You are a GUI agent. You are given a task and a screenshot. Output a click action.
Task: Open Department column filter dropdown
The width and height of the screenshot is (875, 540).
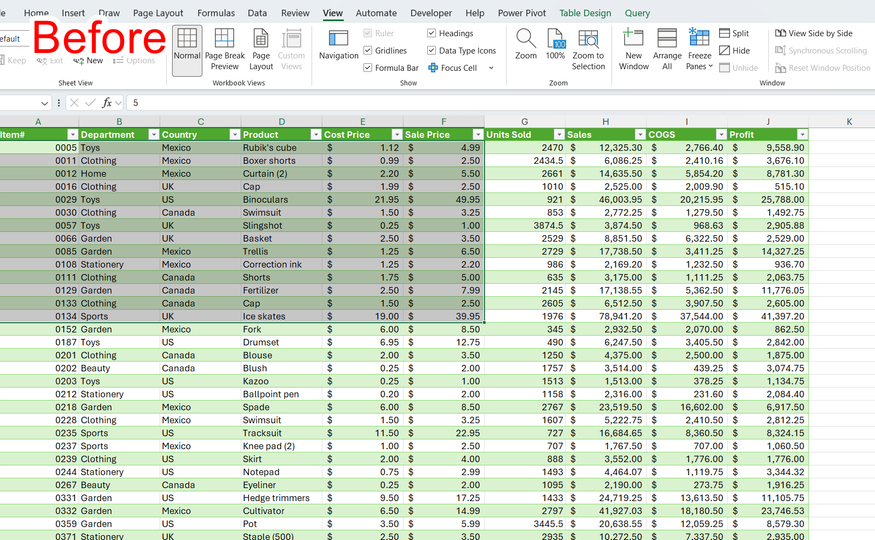click(x=153, y=134)
